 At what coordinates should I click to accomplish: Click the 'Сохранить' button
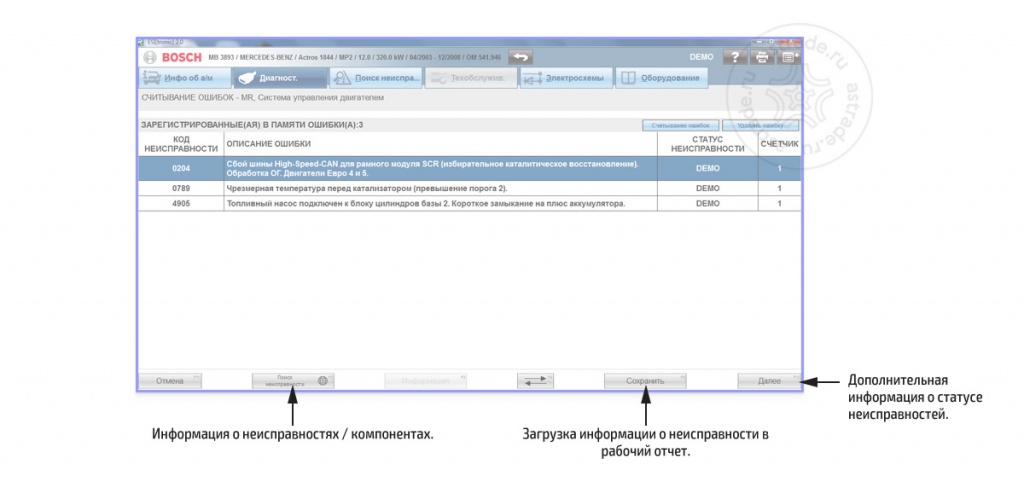pyautogui.click(x=645, y=381)
